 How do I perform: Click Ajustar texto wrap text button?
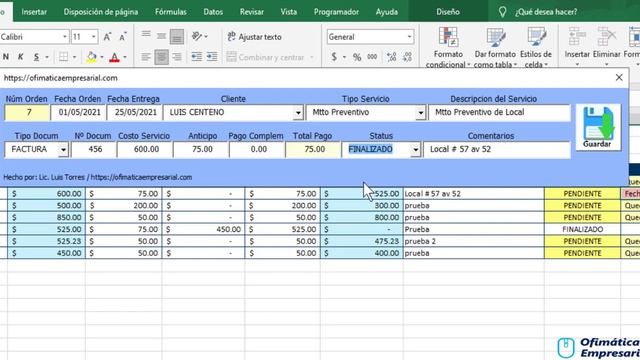254,37
